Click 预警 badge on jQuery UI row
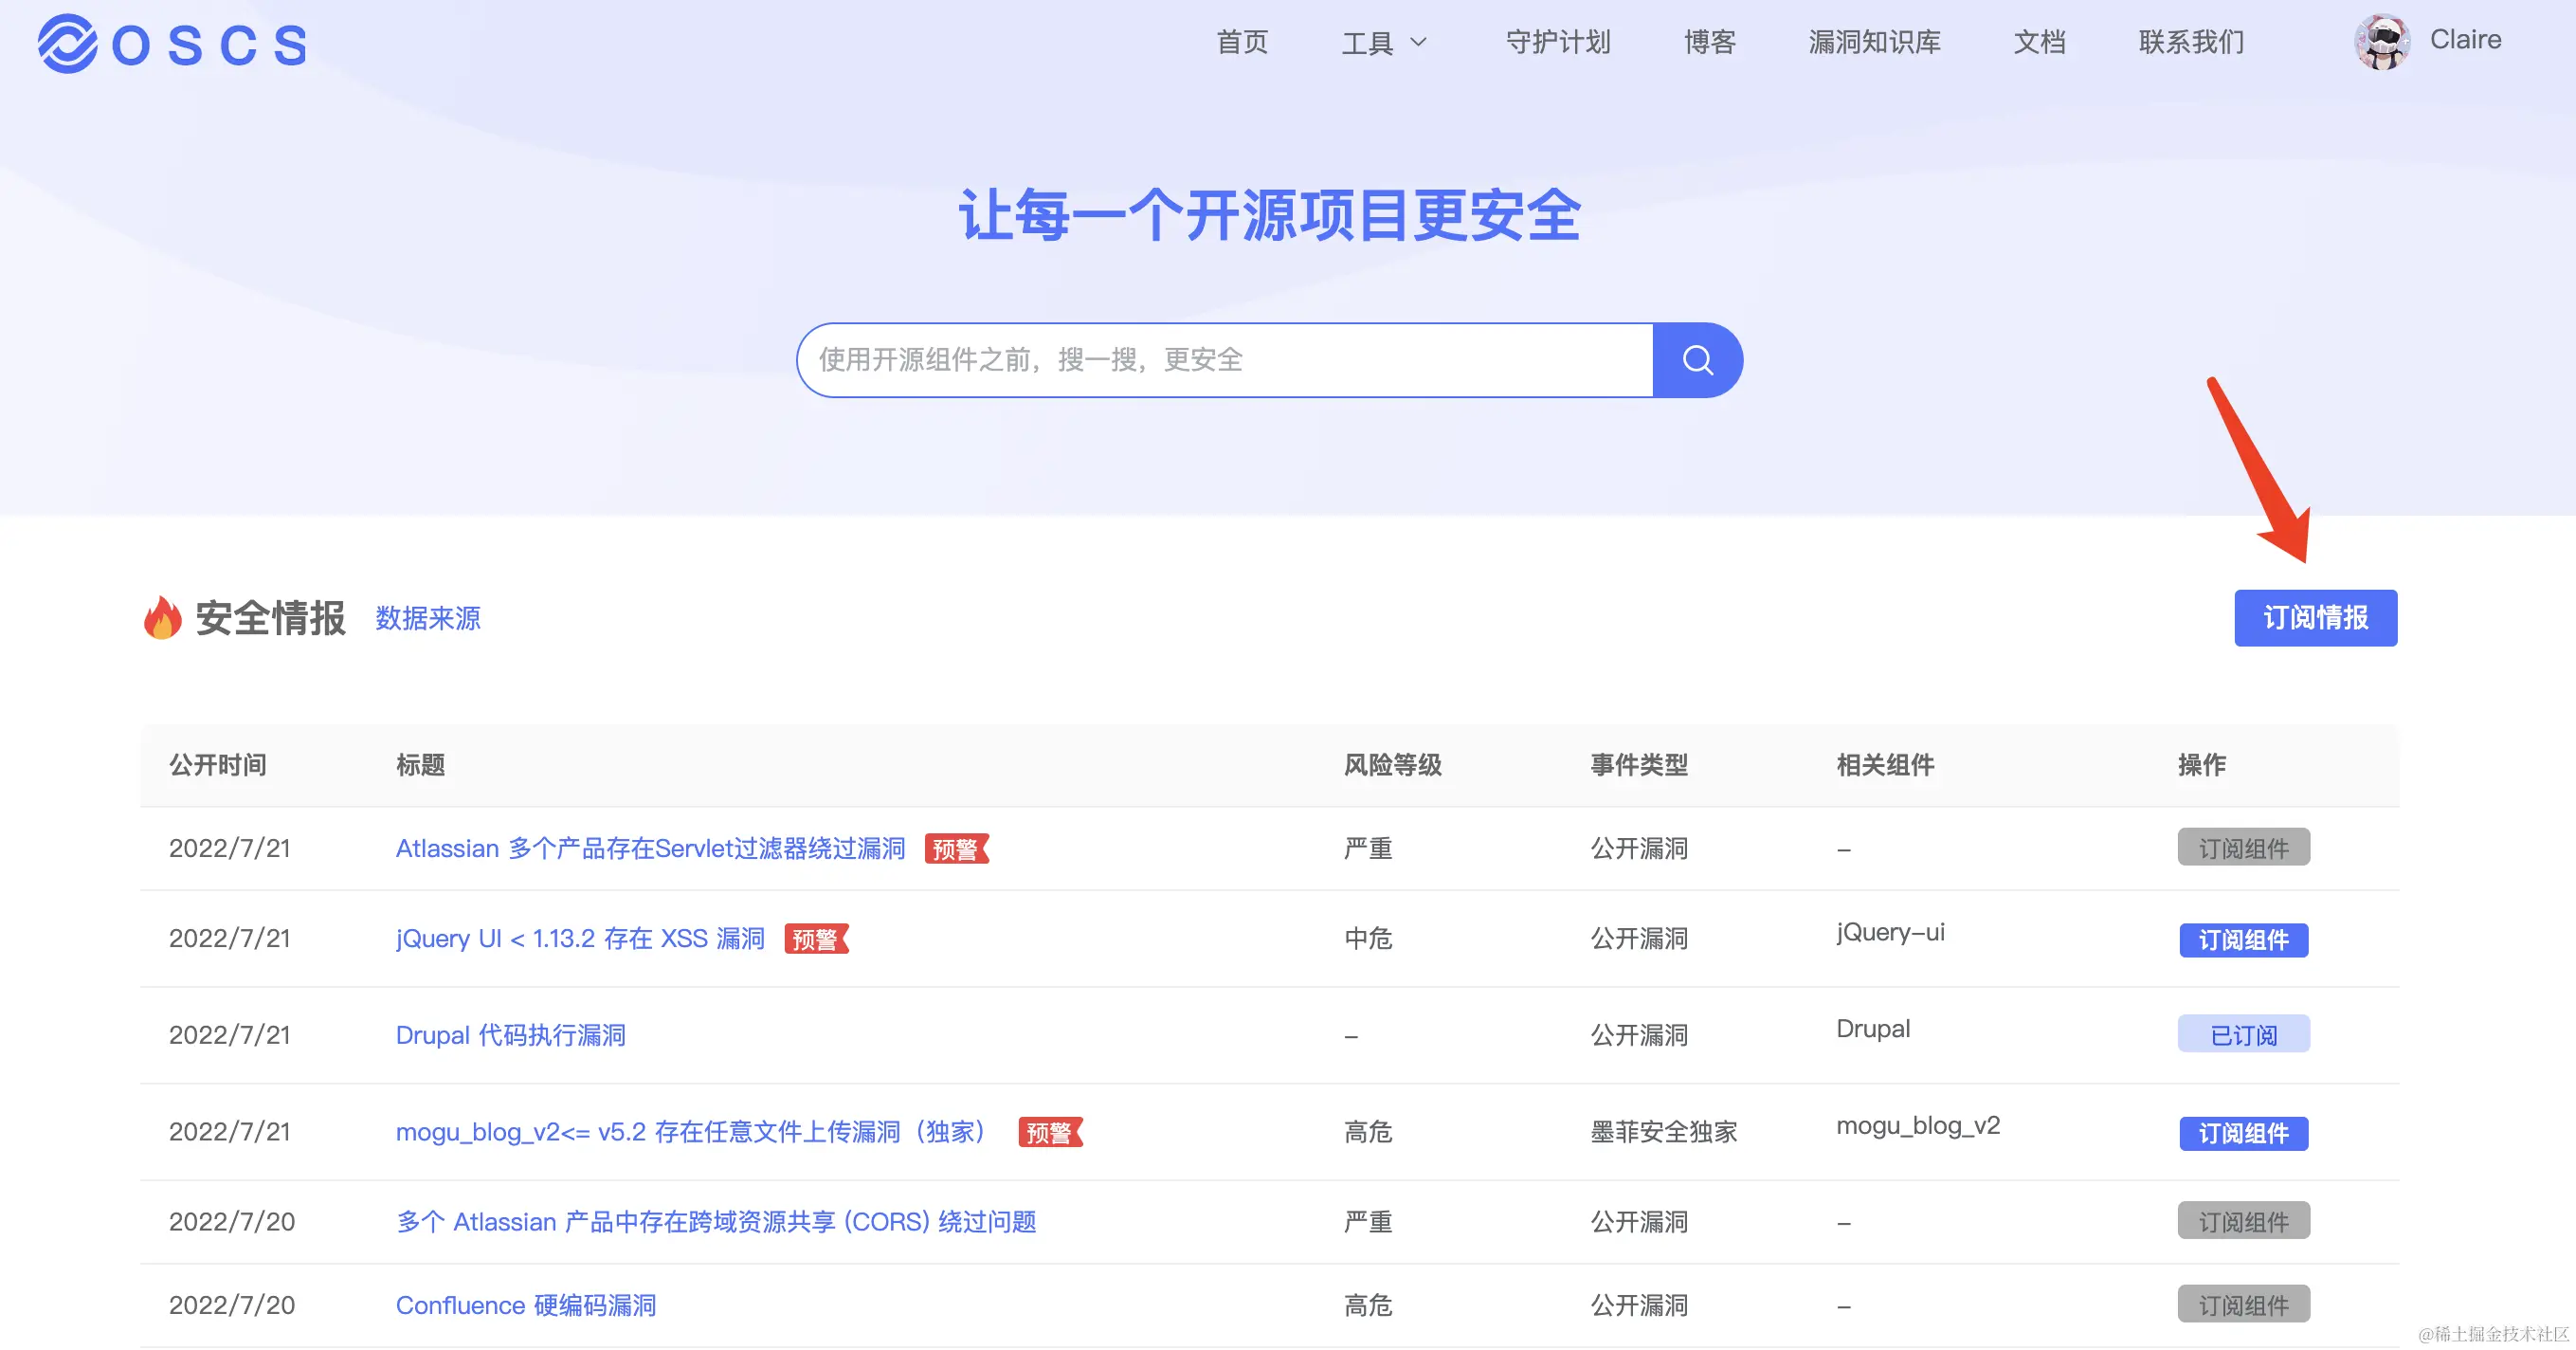 [x=816, y=939]
